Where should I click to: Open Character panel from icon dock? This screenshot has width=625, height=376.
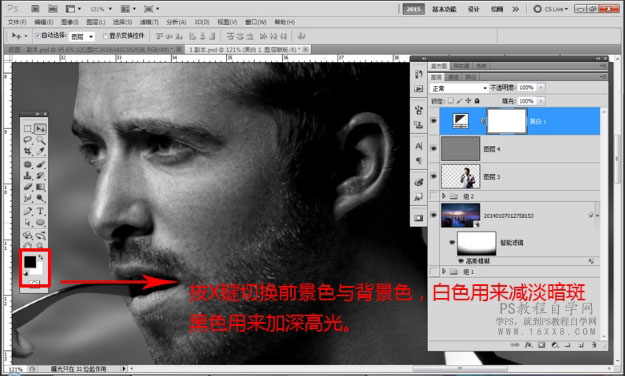(x=419, y=146)
